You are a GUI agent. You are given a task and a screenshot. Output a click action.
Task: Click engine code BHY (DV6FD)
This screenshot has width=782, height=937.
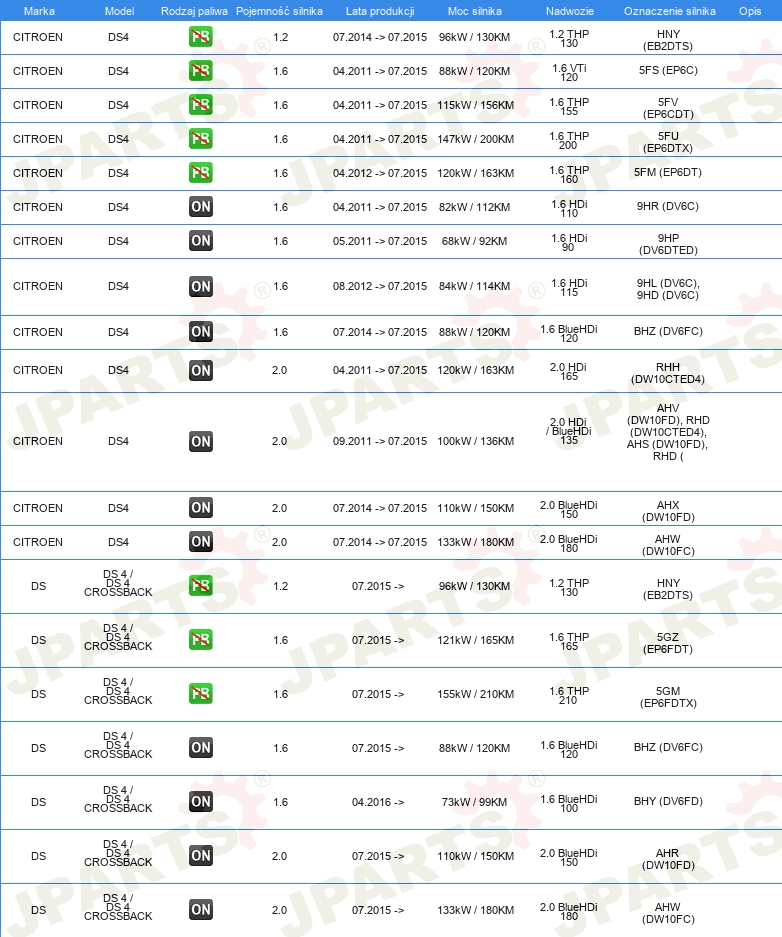click(x=668, y=801)
